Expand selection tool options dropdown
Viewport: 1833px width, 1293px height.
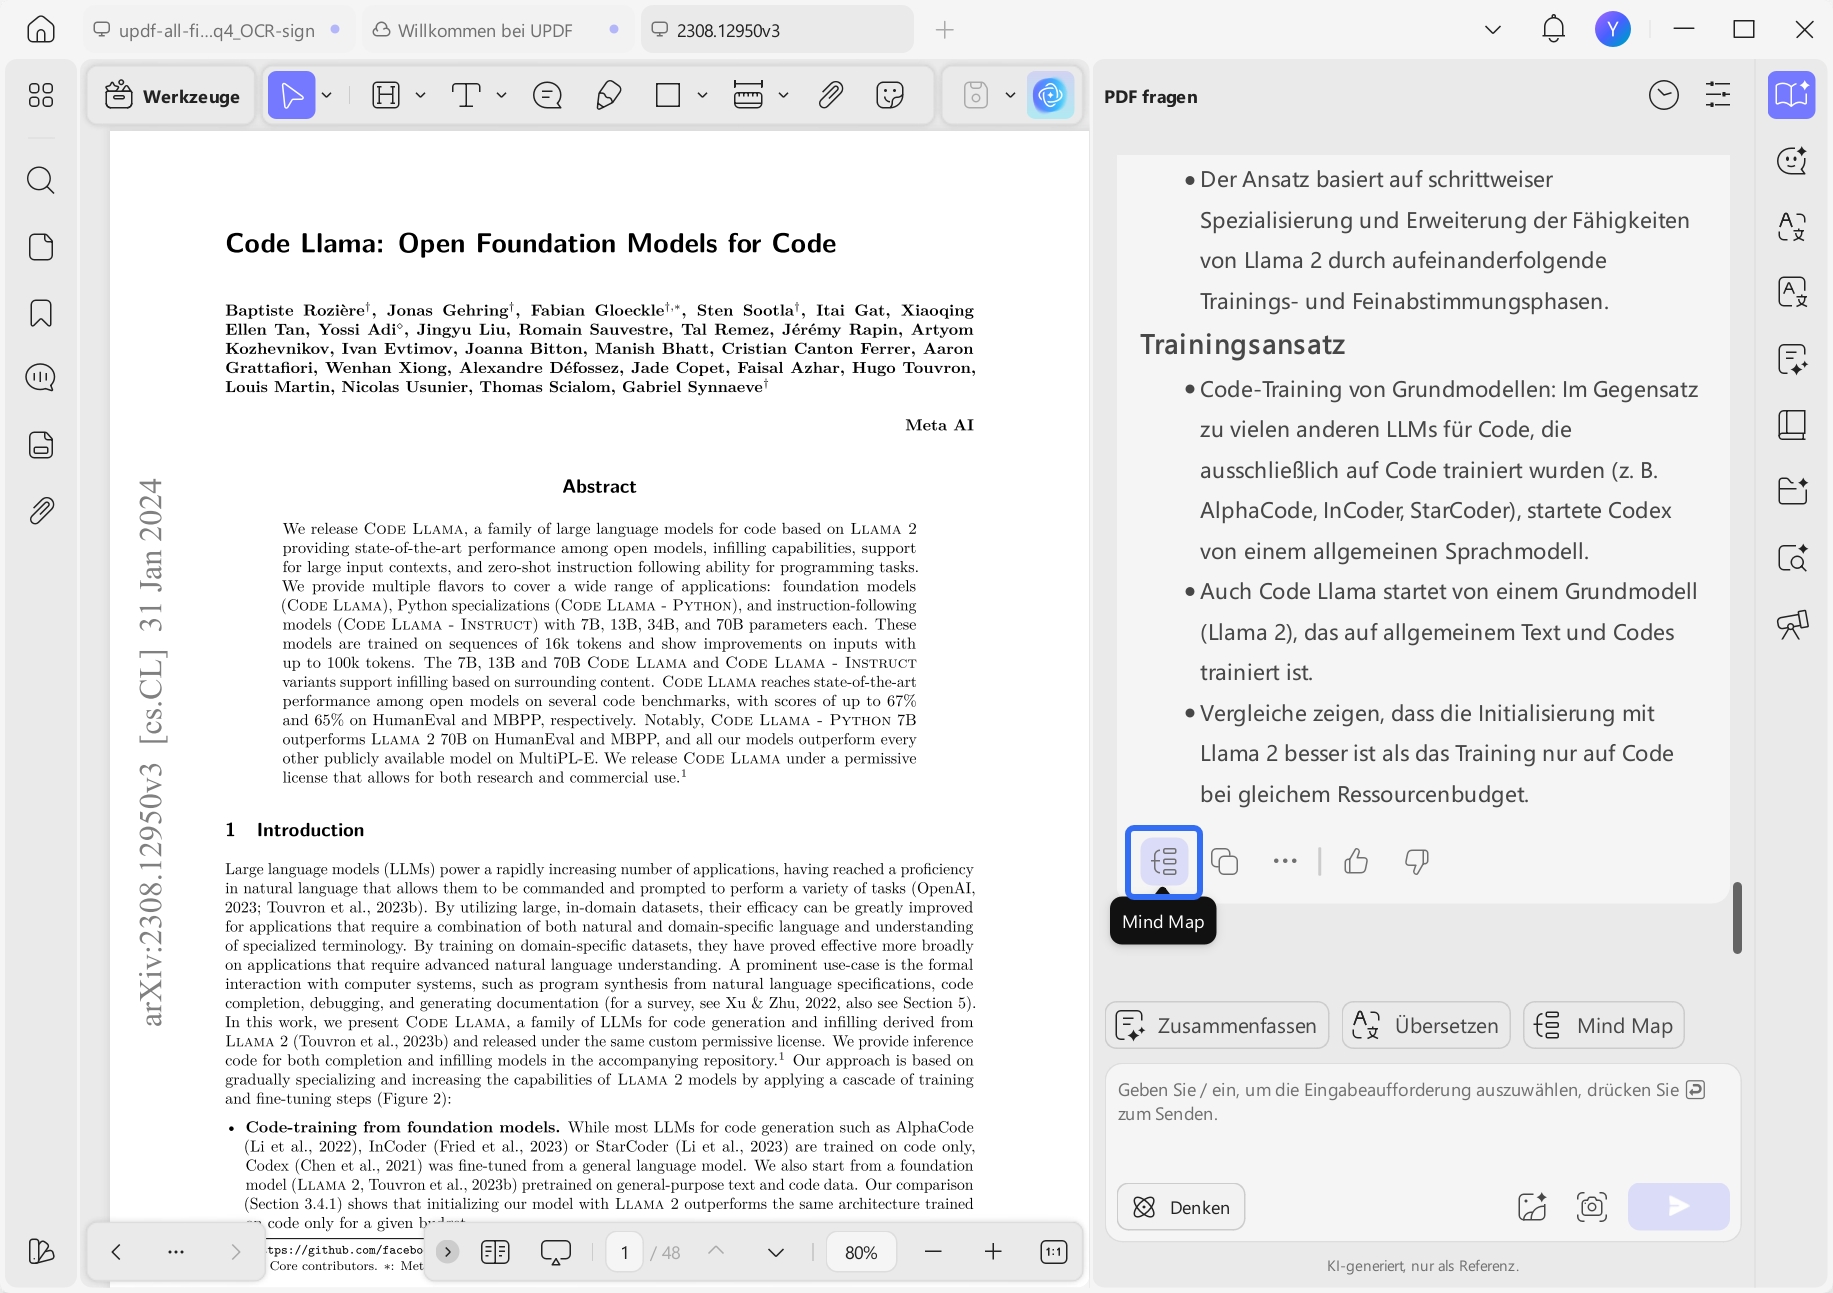(327, 95)
